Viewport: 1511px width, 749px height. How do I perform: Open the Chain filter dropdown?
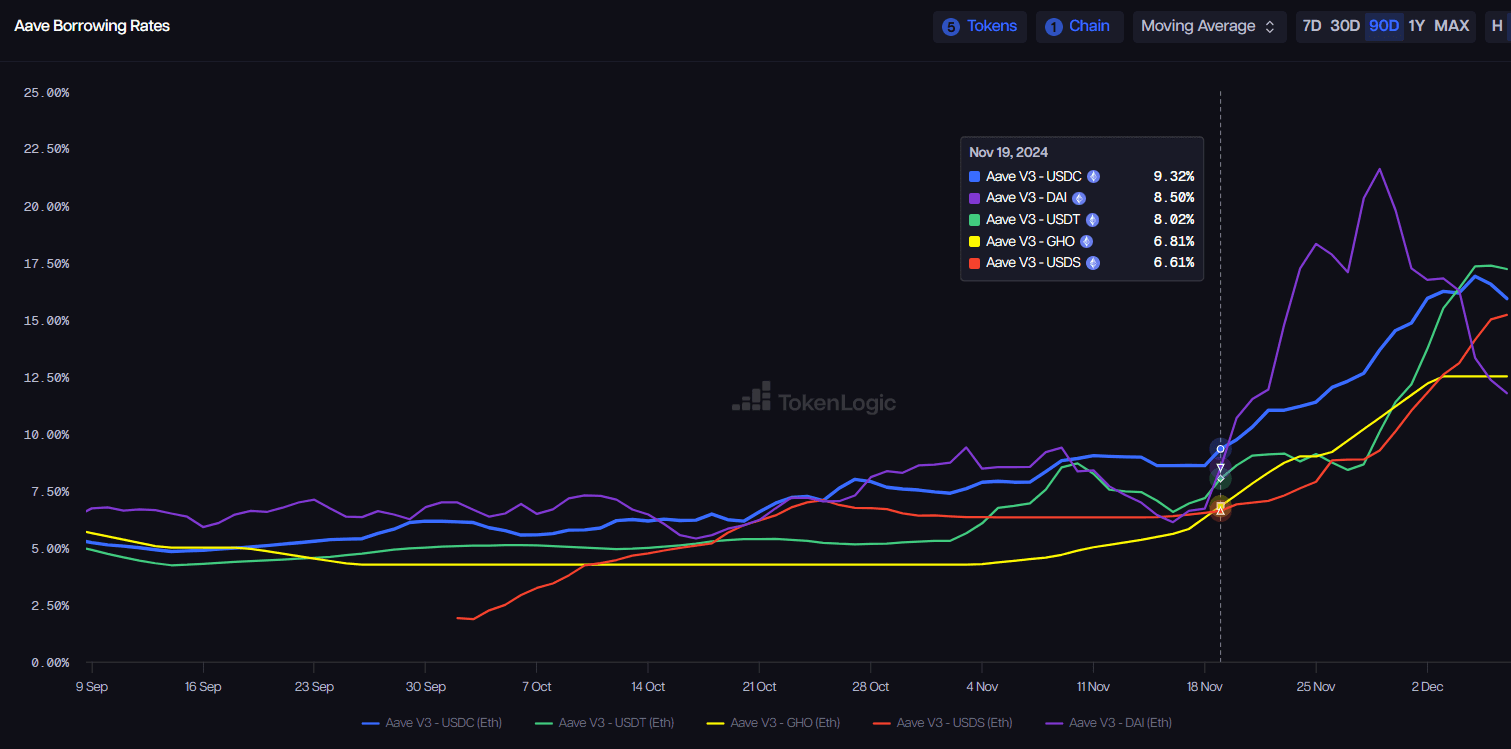(x=1079, y=27)
